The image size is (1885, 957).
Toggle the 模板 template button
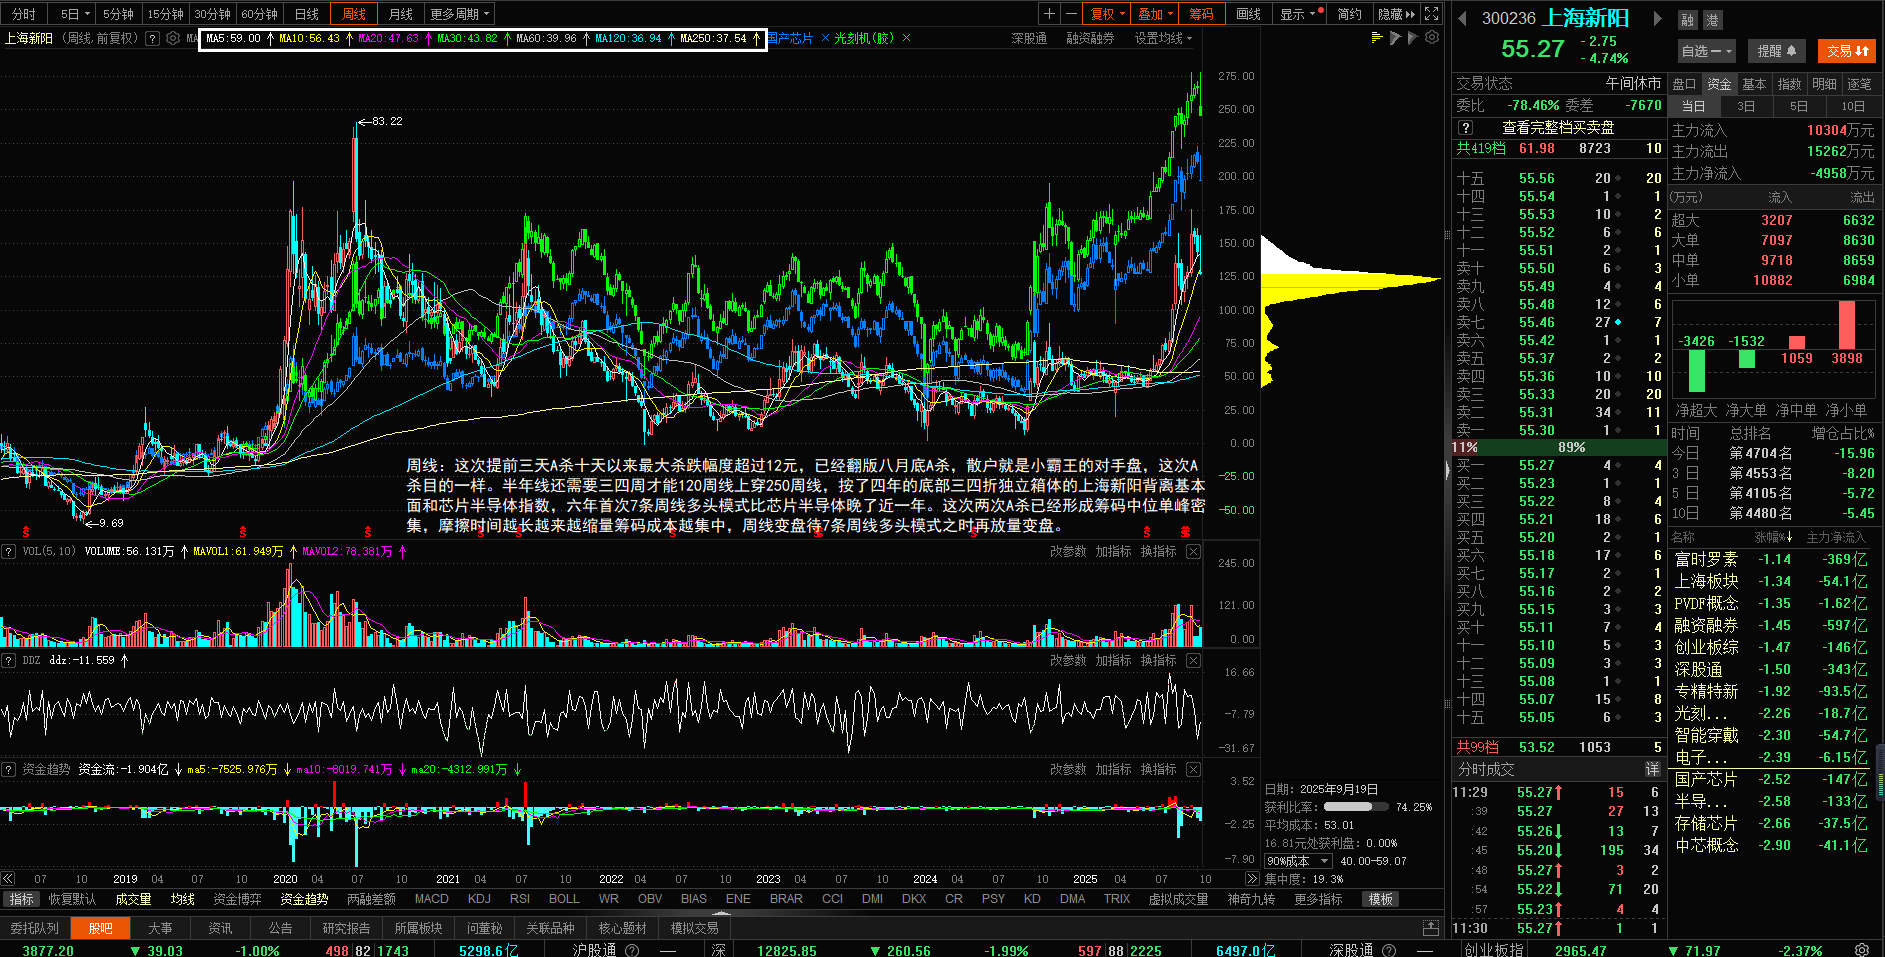[x=1381, y=899]
